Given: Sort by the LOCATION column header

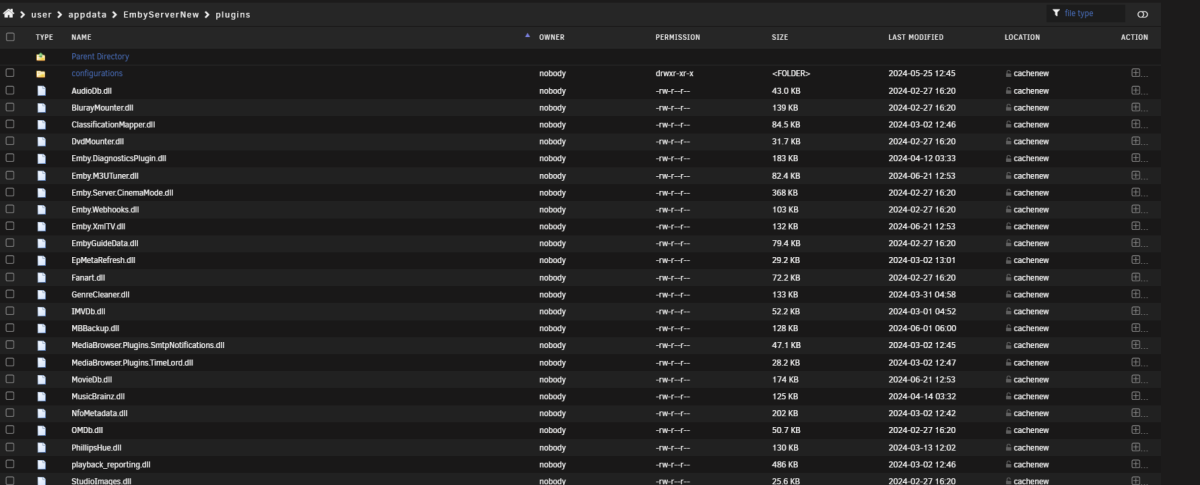Looking at the screenshot, I should (x=1022, y=37).
